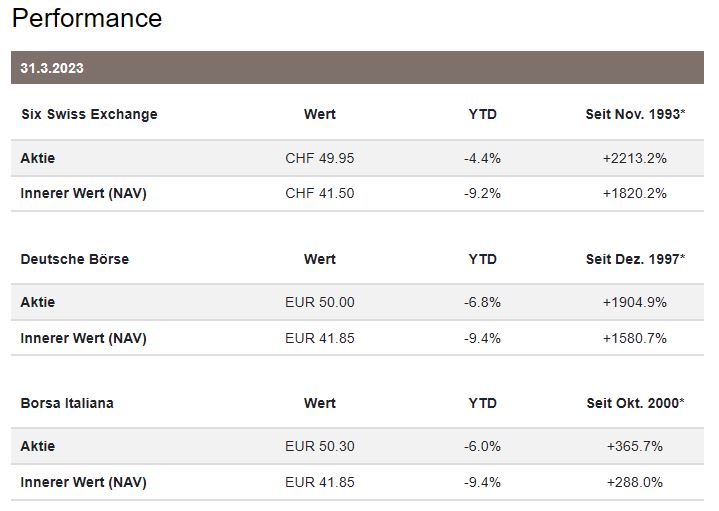Click the -4.4% YTD value

(x=482, y=158)
